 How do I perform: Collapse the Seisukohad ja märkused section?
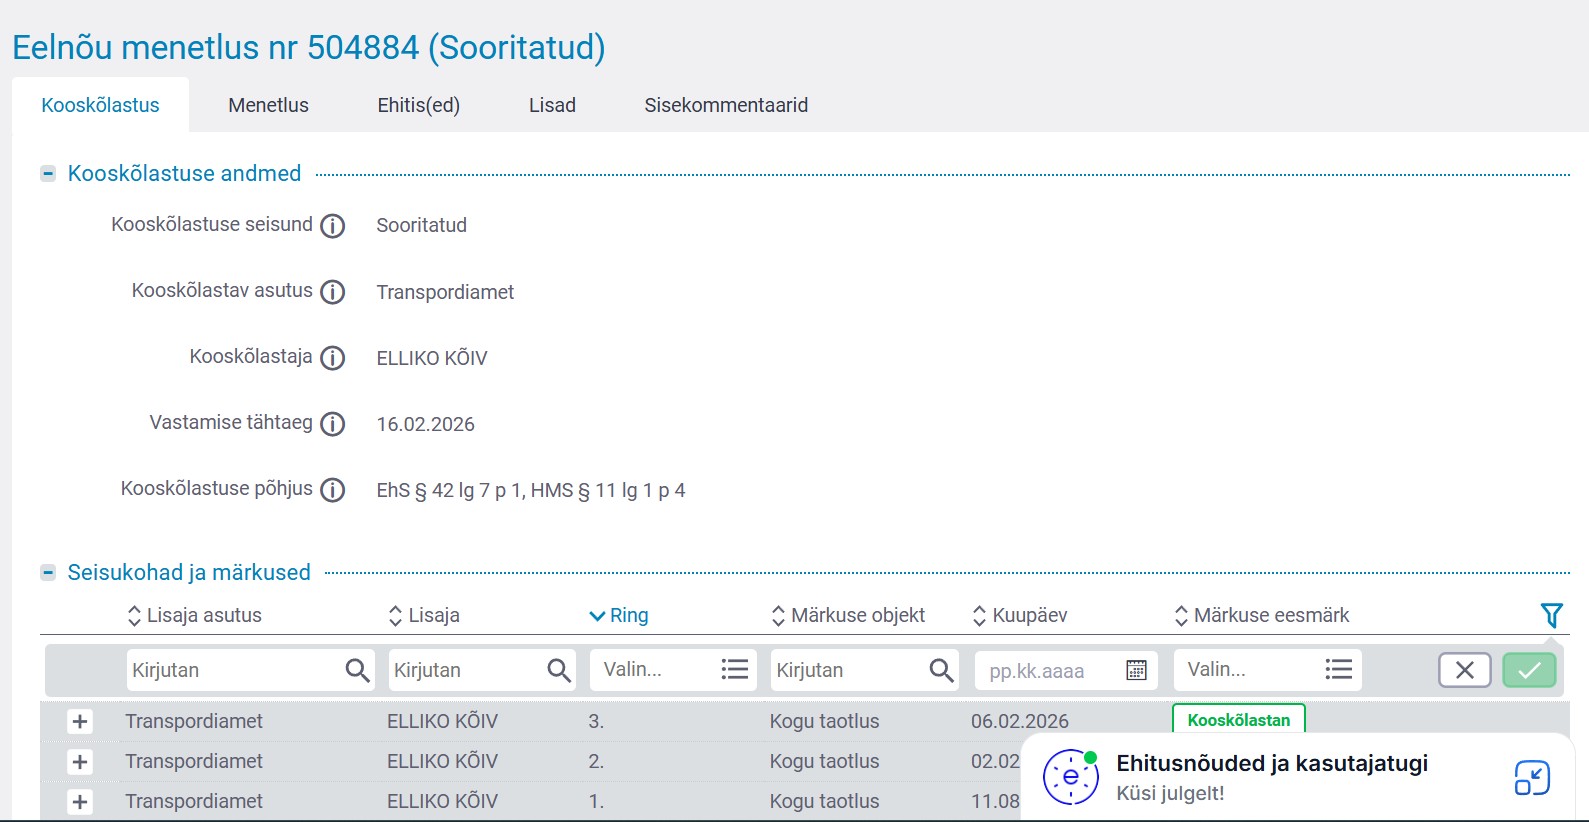(48, 573)
